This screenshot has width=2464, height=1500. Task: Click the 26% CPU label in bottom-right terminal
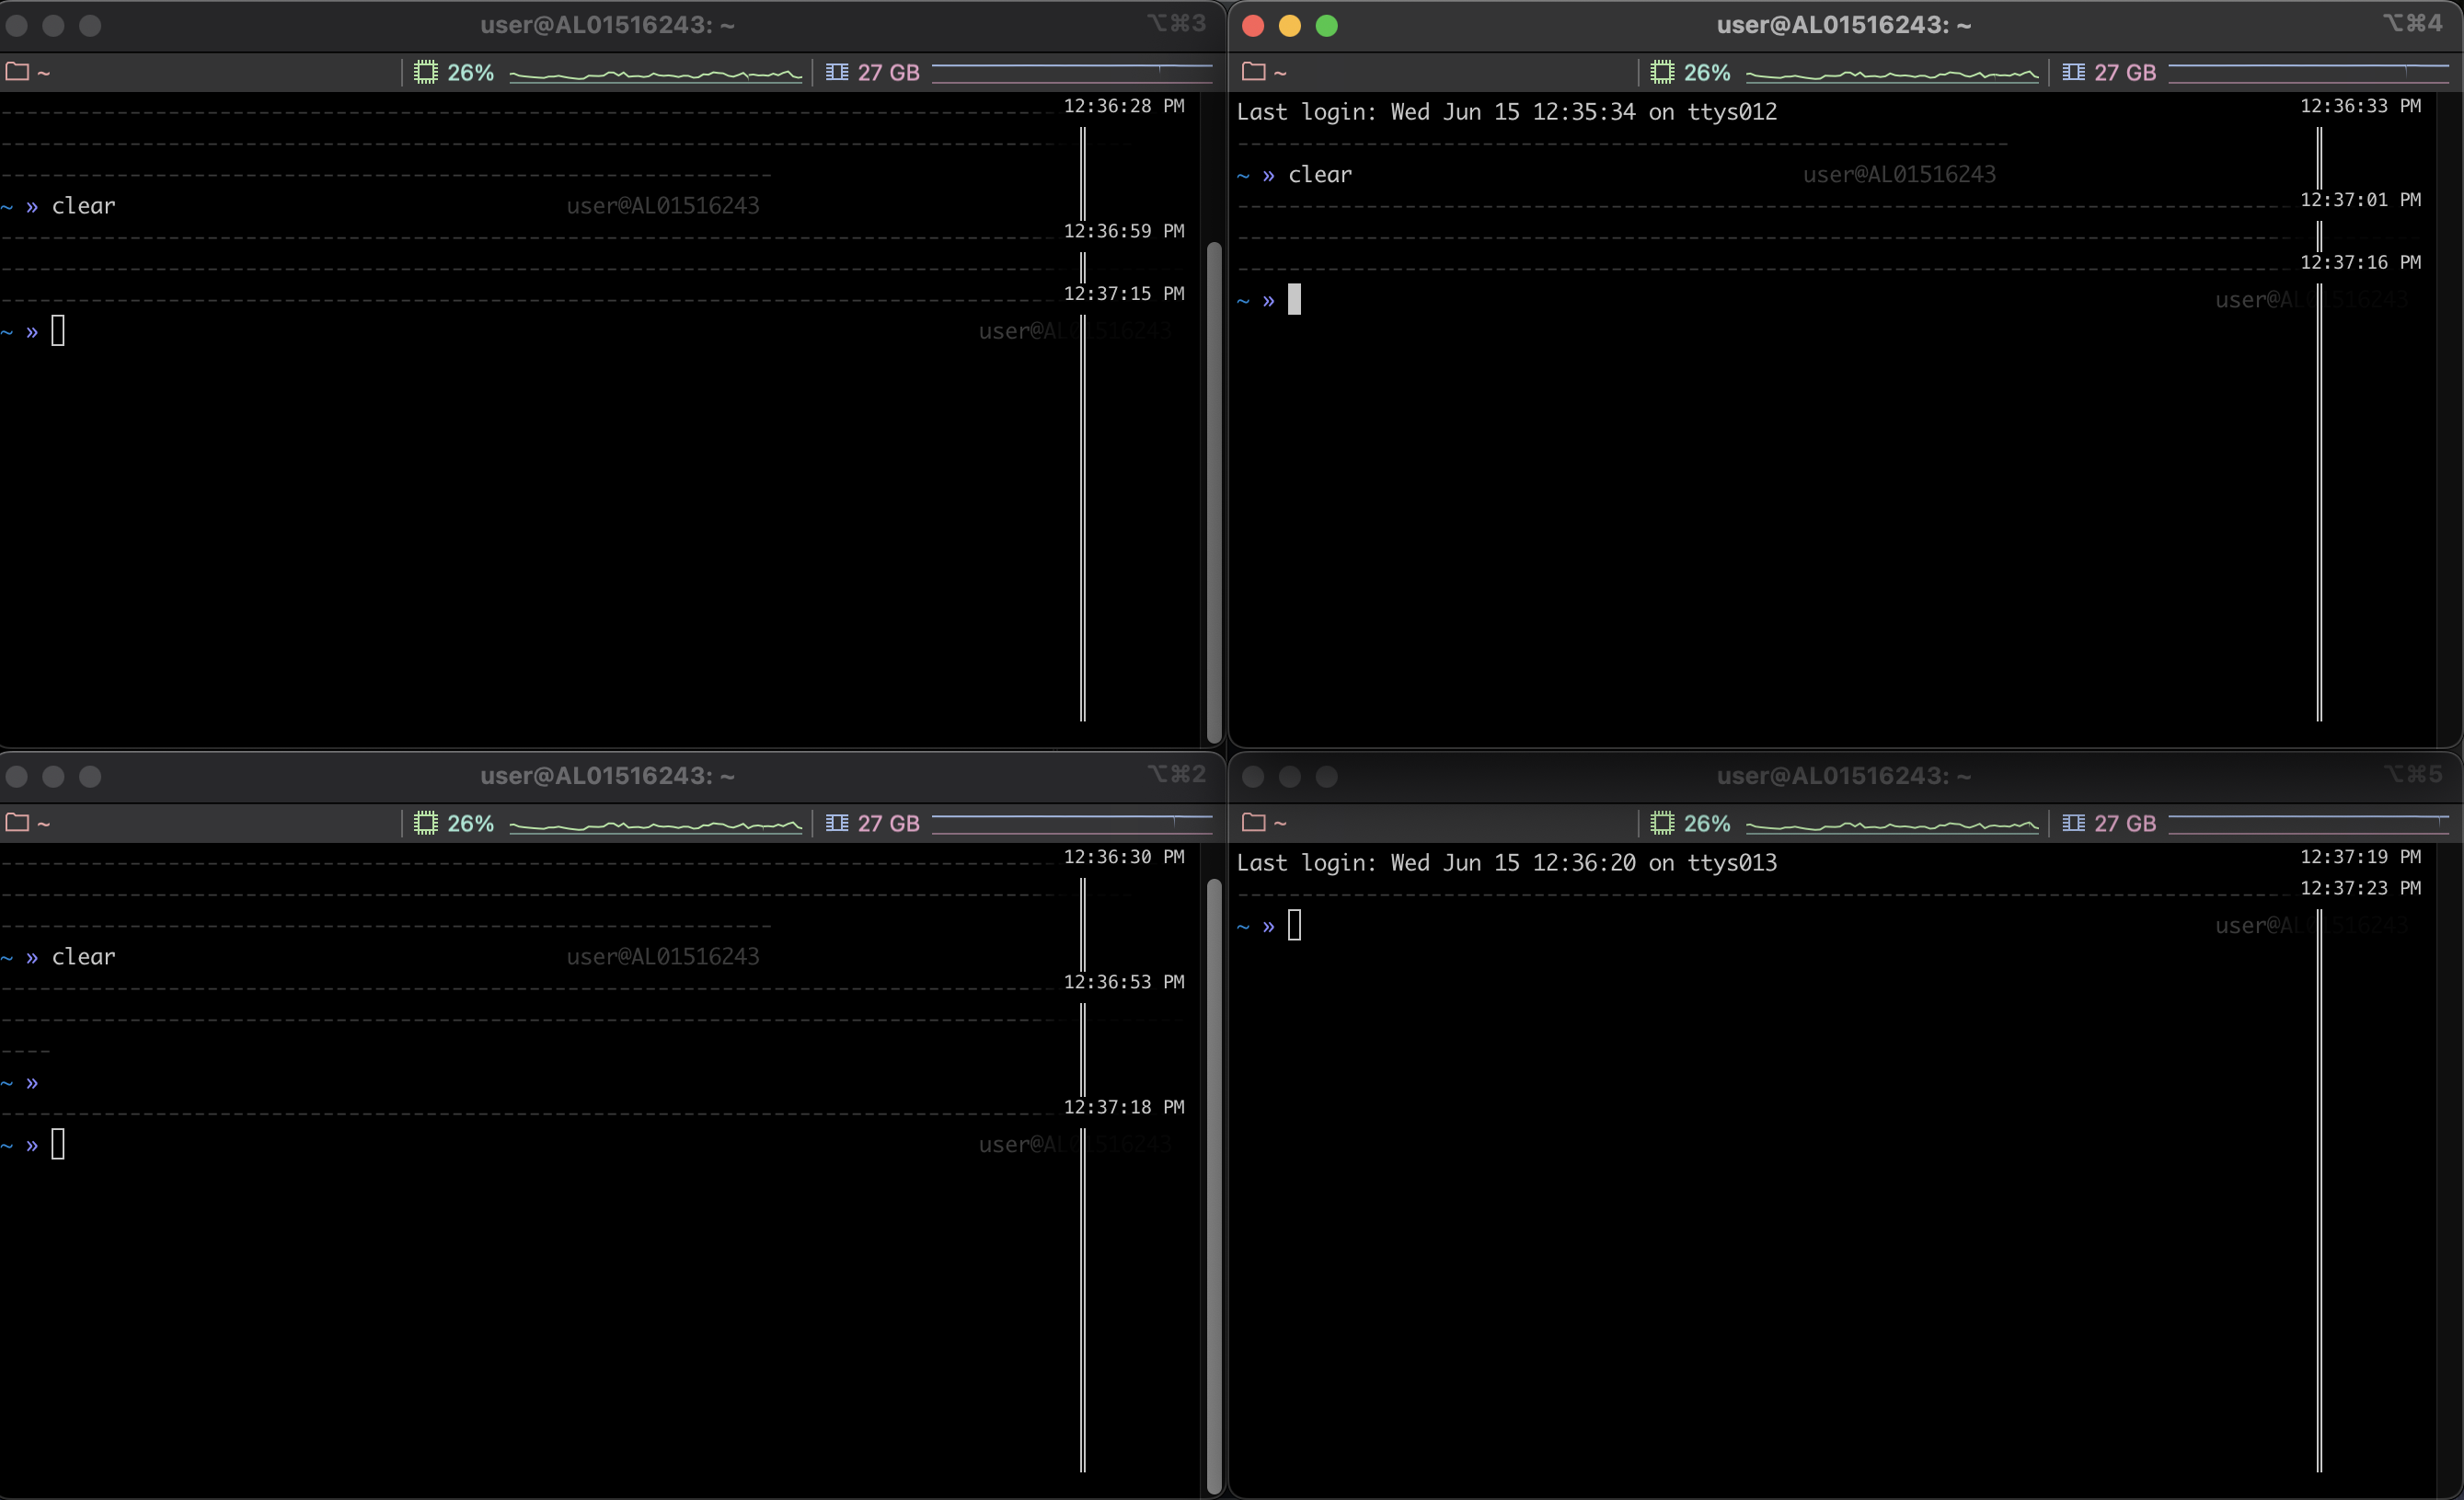[1707, 823]
